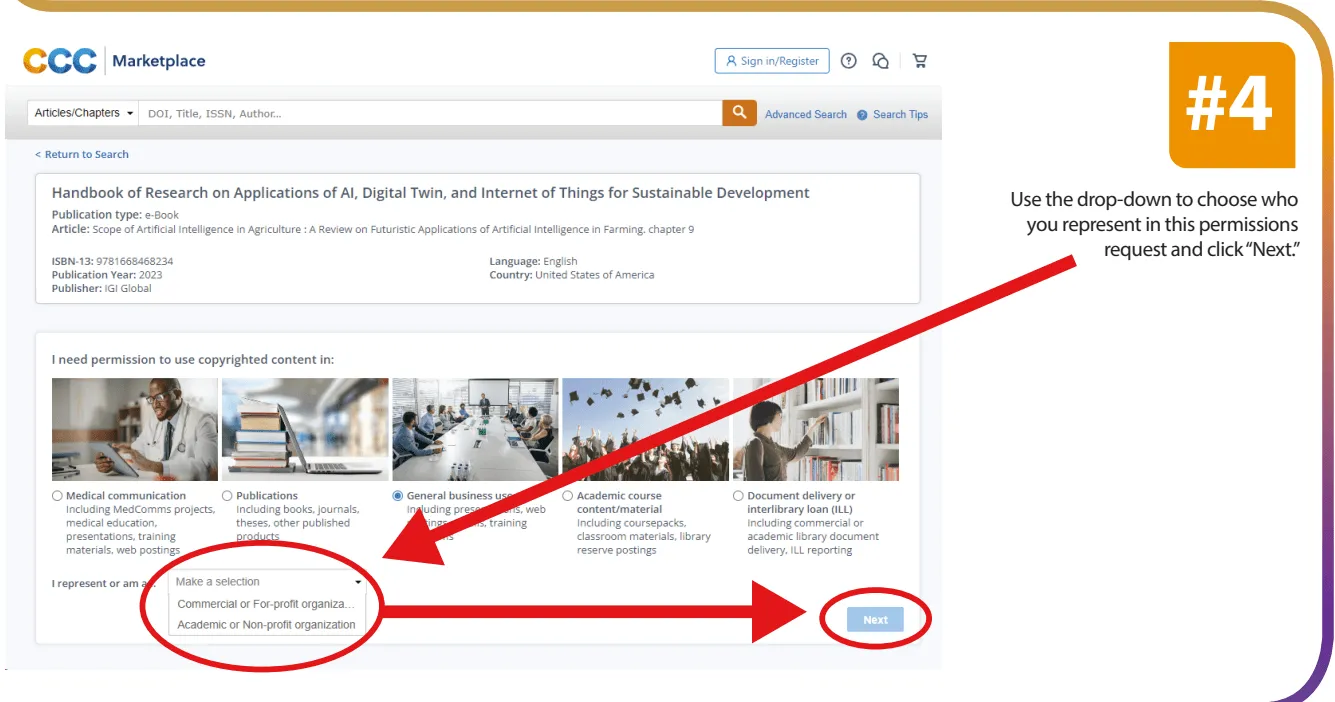Viewport: 1335px width, 702px height.
Task: Click the Return to Search link
Action: click(81, 154)
